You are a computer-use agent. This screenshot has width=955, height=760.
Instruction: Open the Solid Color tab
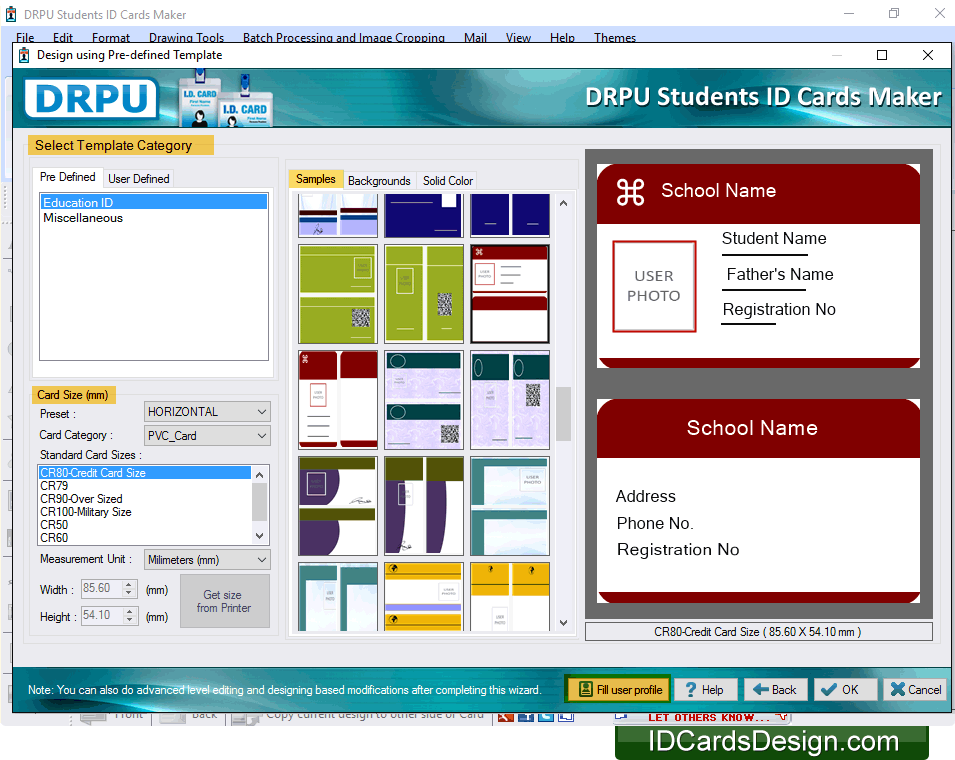click(448, 181)
